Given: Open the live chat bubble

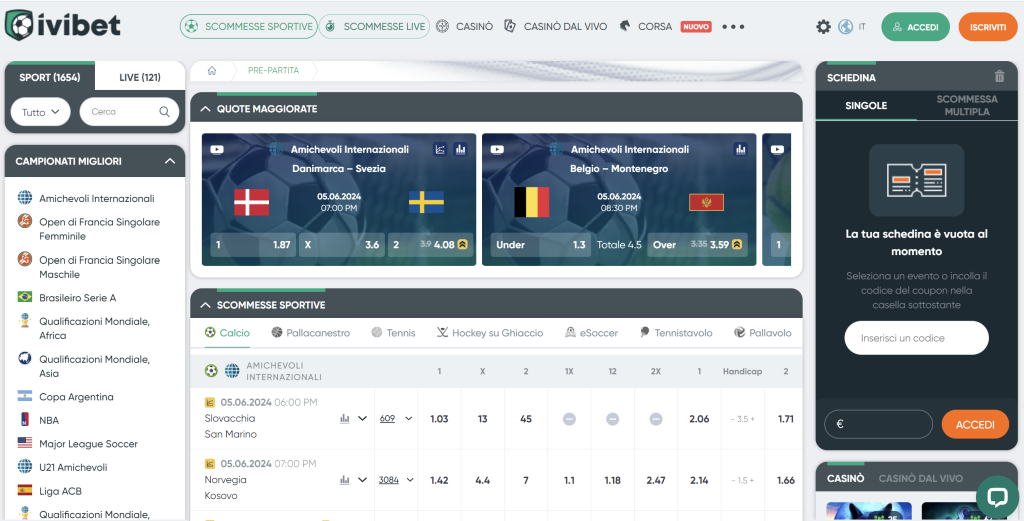Looking at the screenshot, I should [997, 497].
